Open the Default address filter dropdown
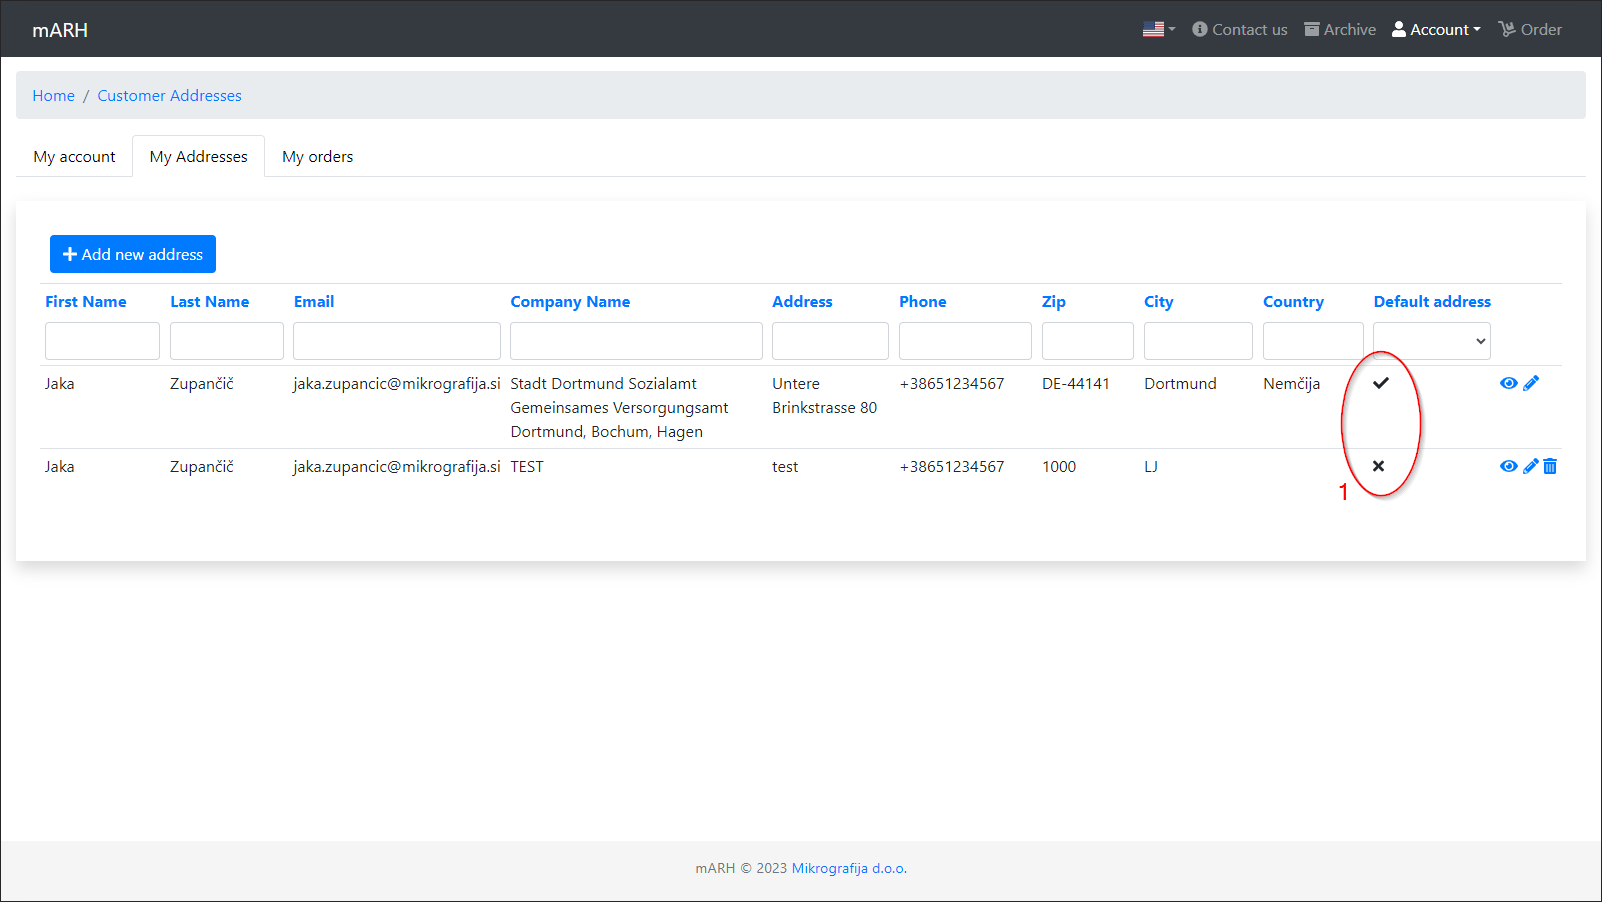Screen dimensions: 1602x902 pos(1431,341)
